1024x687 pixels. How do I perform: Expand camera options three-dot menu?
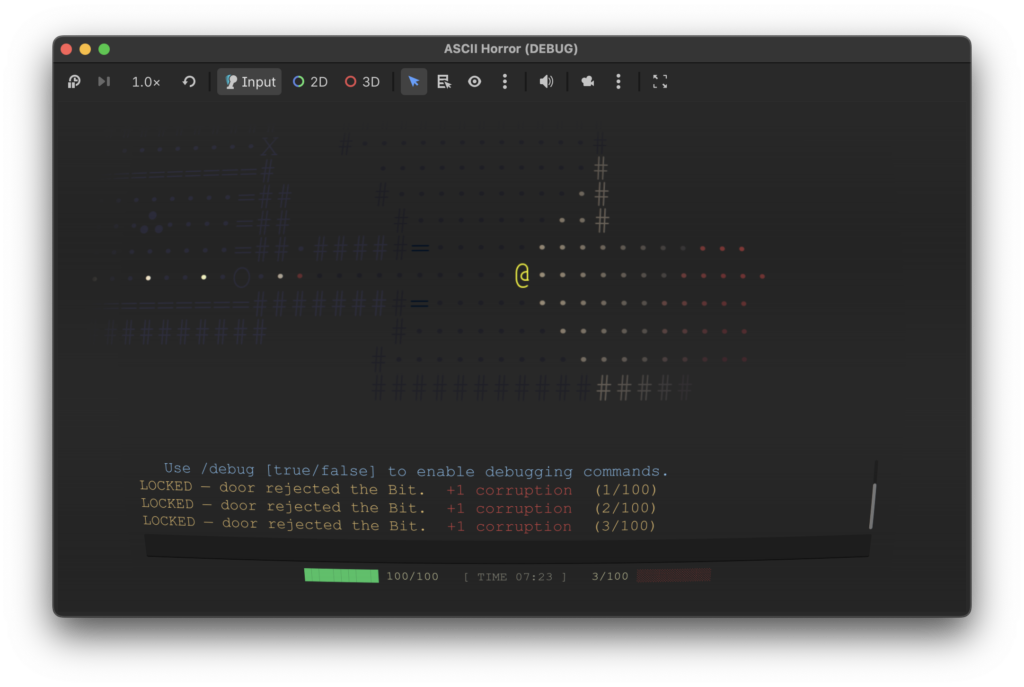[x=618, y=82]
